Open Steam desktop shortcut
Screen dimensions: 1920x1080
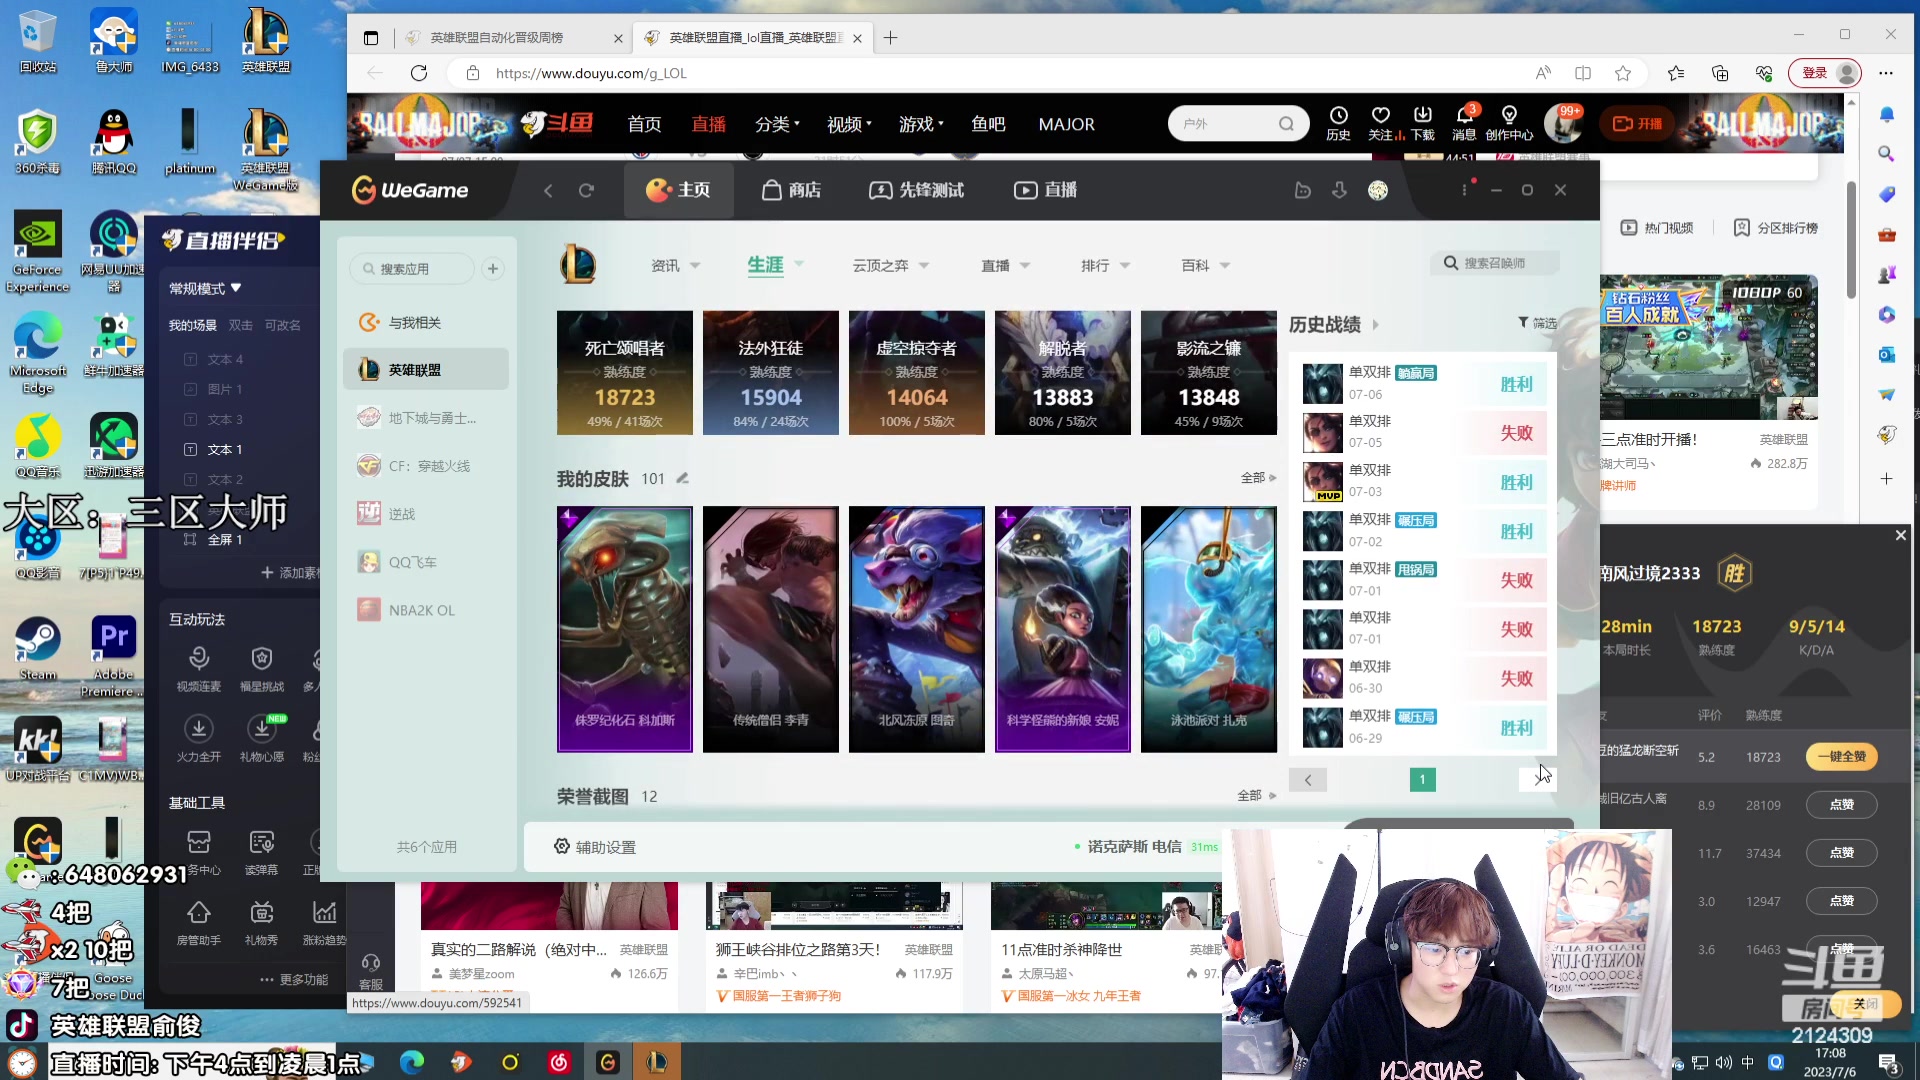coord(38,648)
